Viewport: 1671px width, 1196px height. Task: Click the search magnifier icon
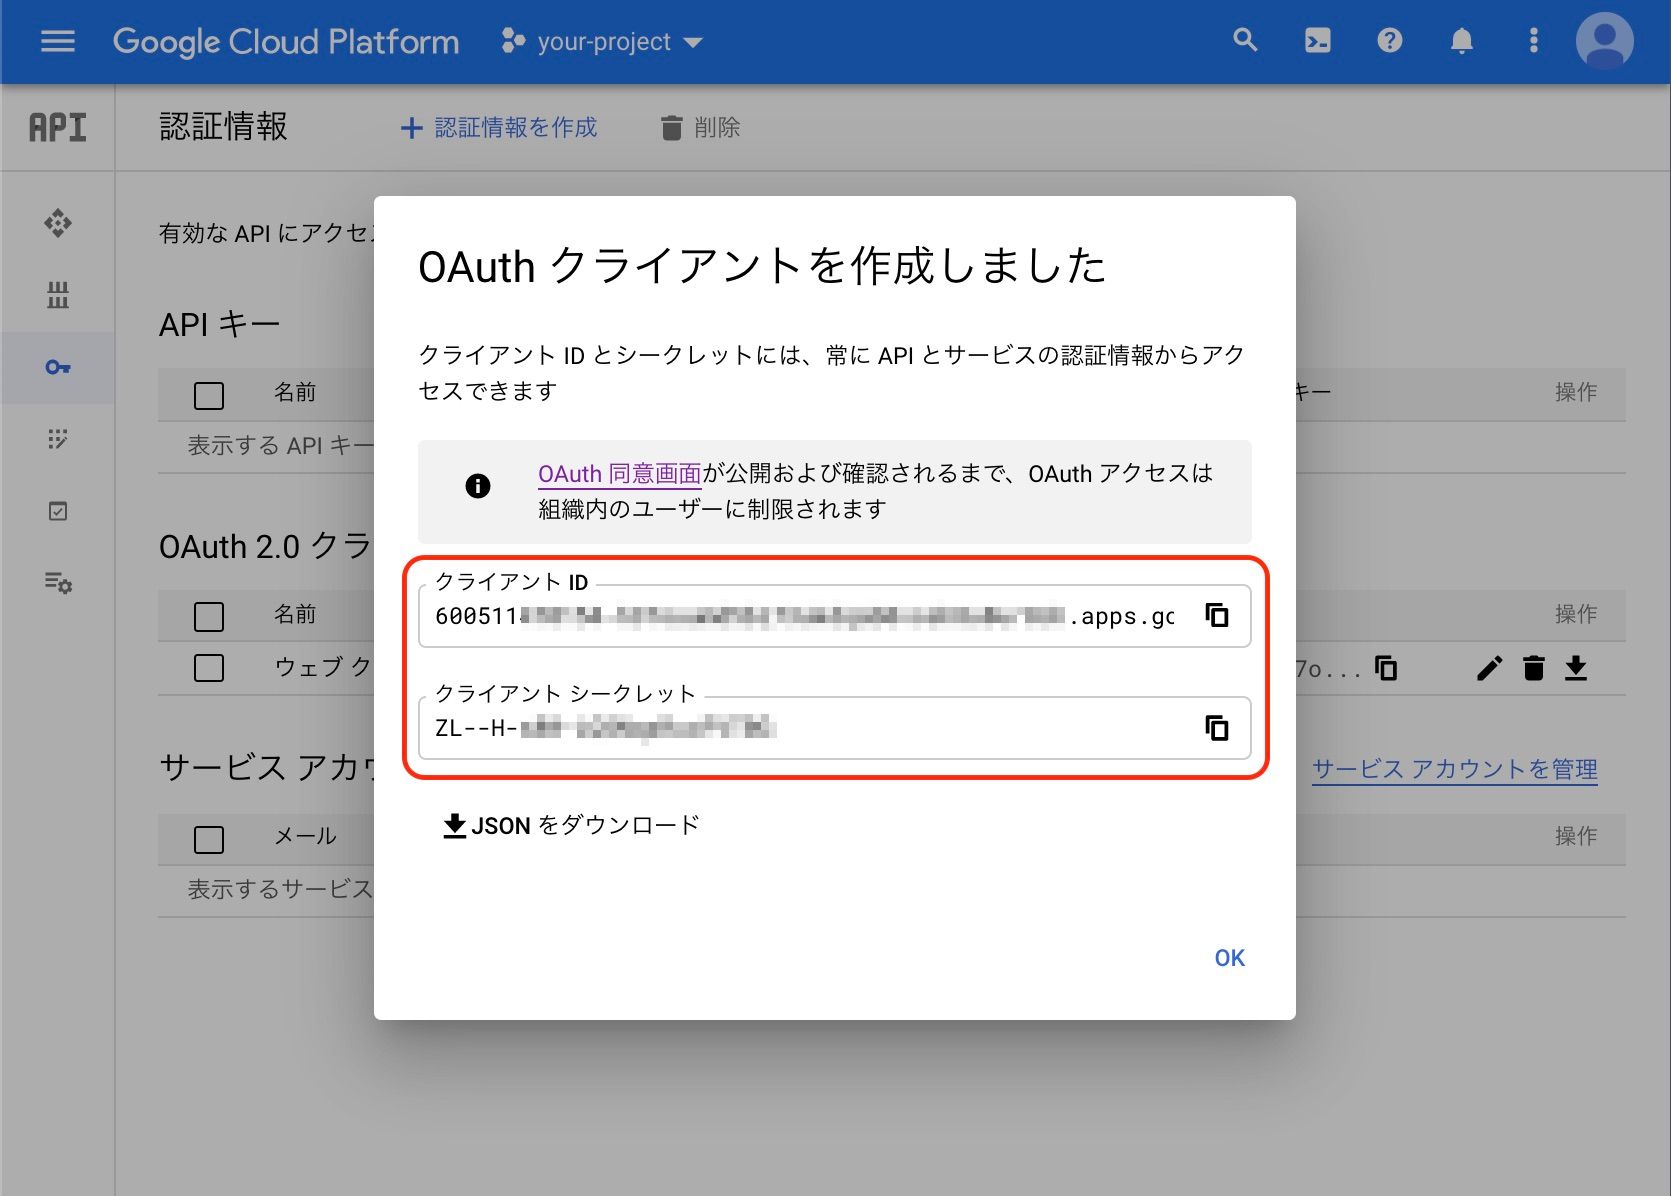coord(1245,41)
